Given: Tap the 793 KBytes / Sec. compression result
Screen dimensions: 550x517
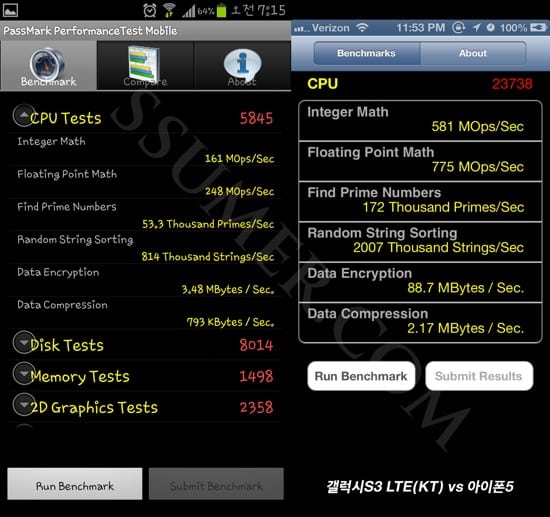Looking at the screenshot, I should click(230, 322).
